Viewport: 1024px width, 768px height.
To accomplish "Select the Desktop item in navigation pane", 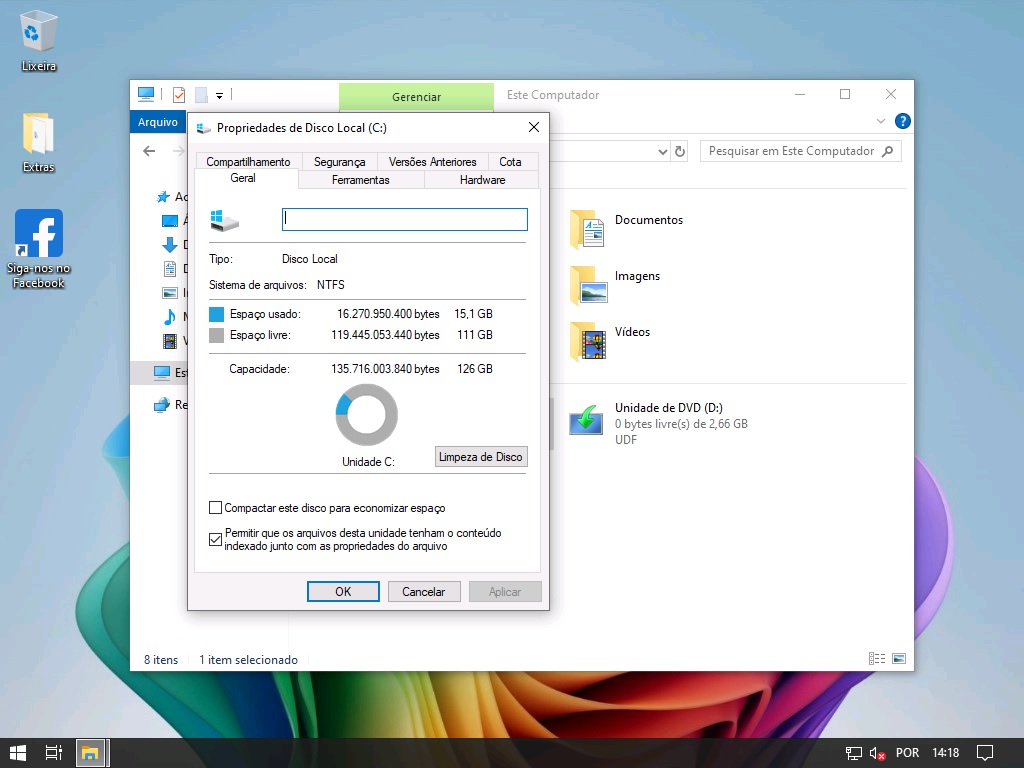I will [169, 221].
